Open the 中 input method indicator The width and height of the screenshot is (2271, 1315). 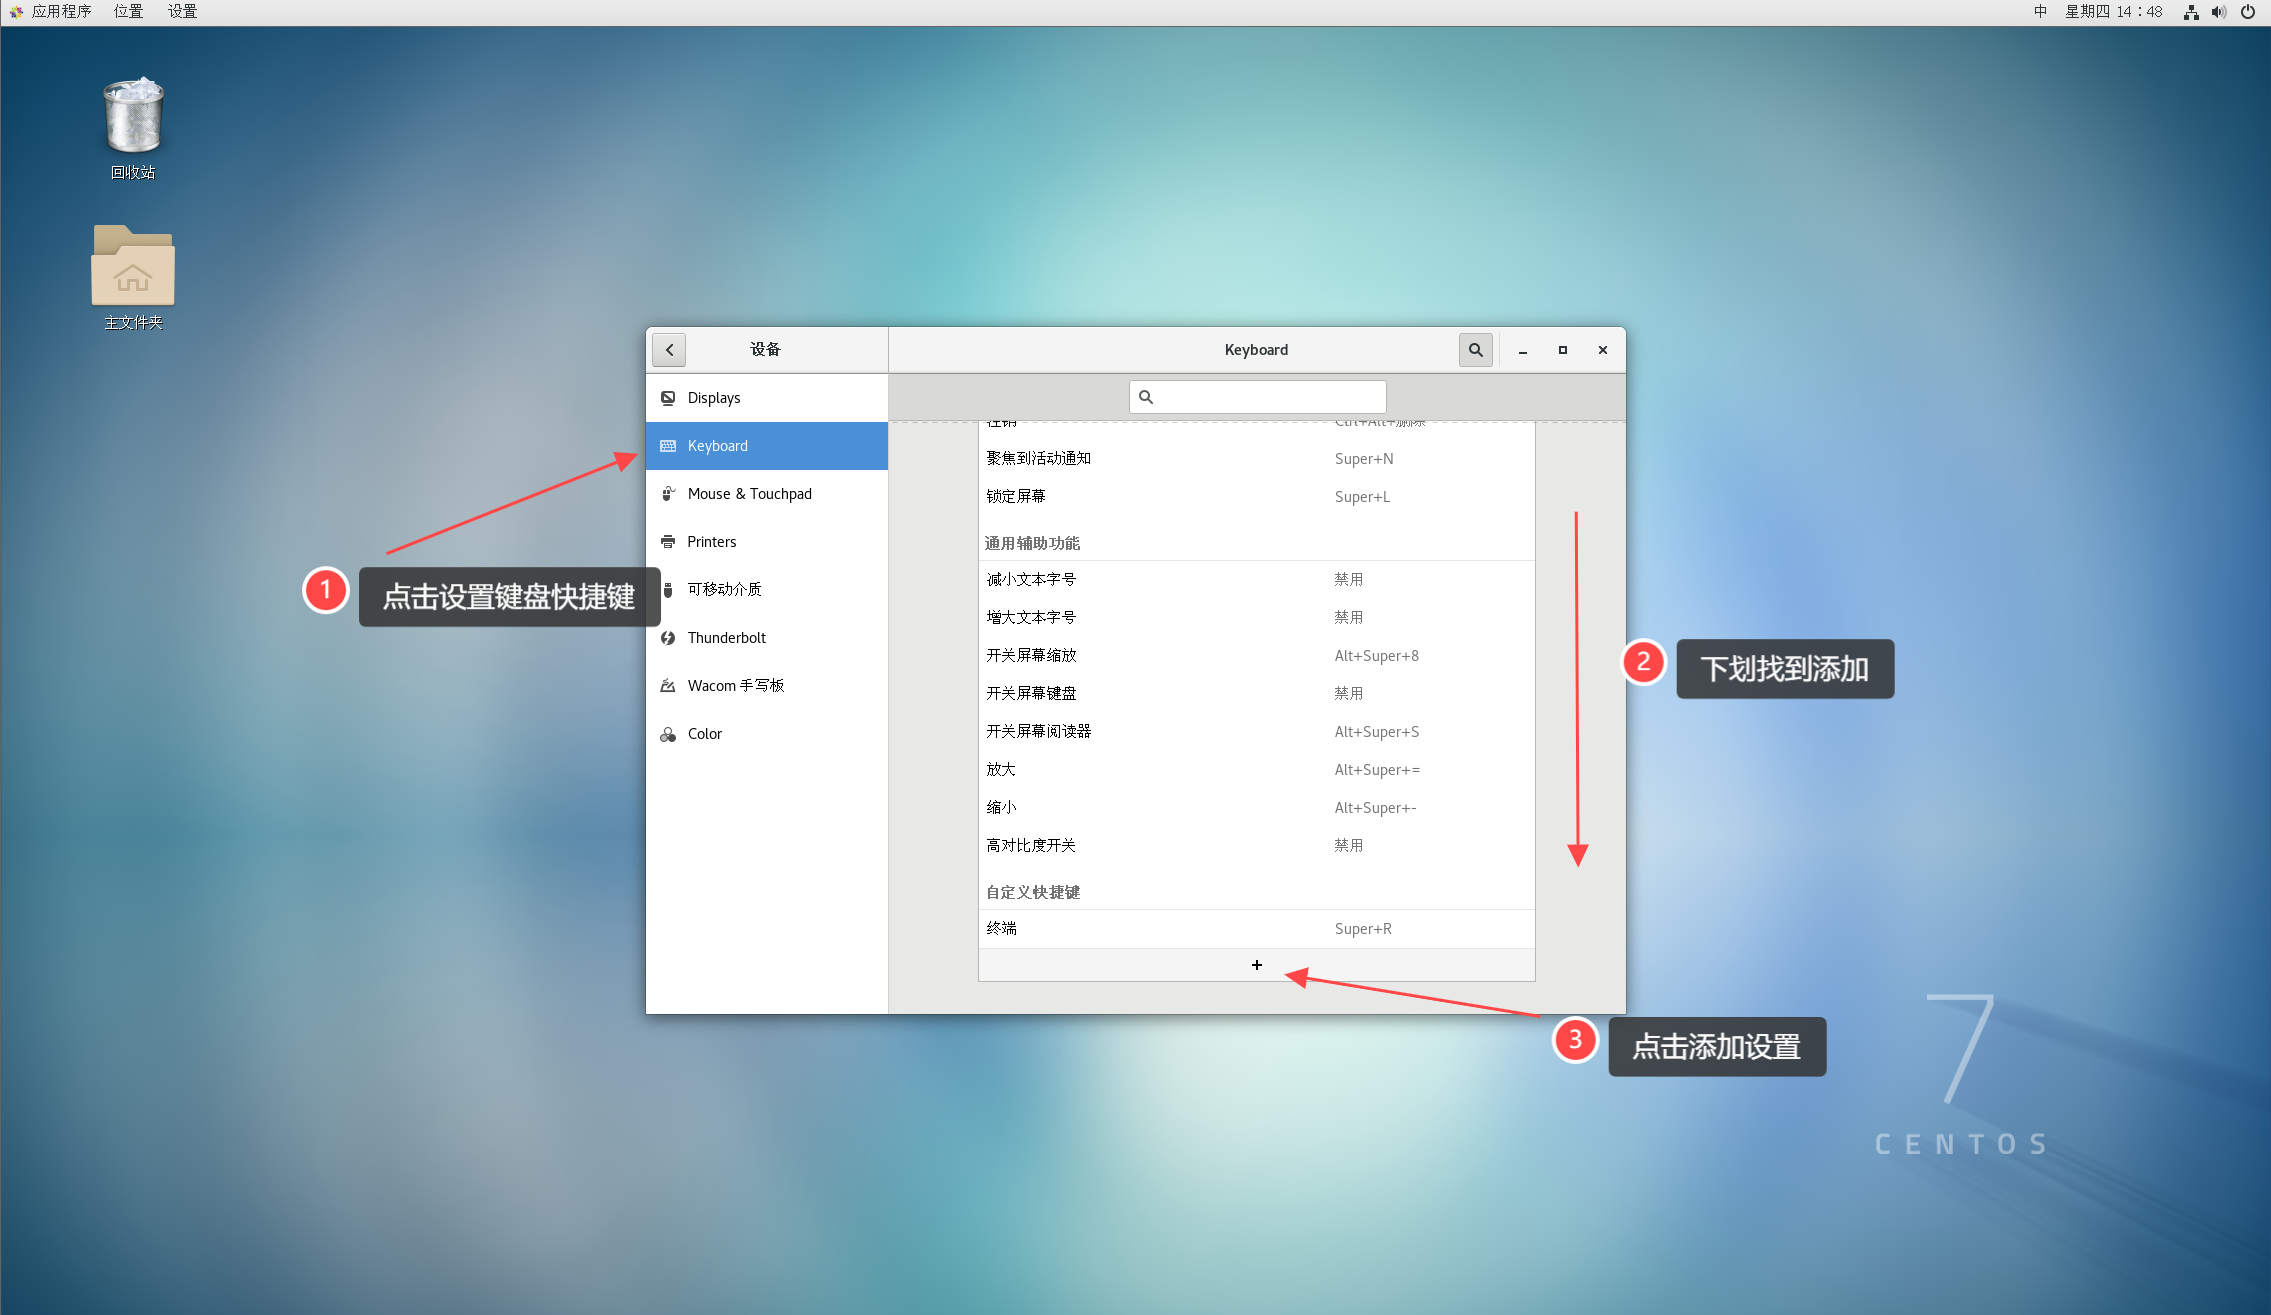[2041, 12]
